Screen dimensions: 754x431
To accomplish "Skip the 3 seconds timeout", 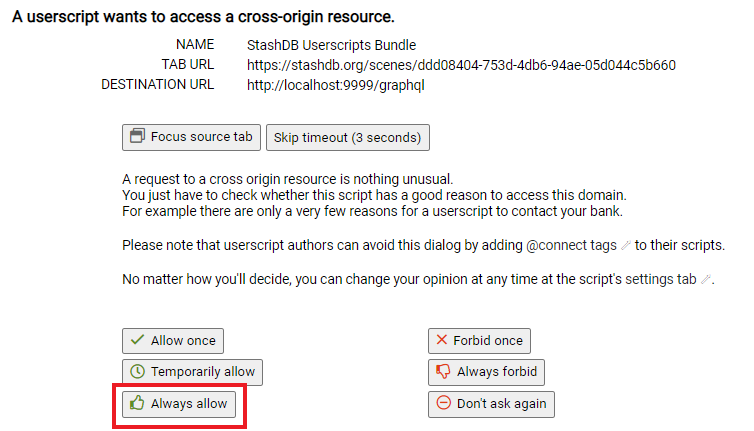I will pyautogui.click(x=348, y=138).
